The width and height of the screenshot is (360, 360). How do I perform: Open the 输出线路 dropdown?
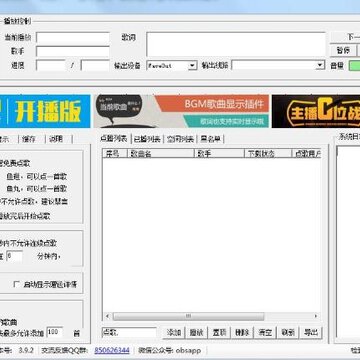[x=320, y=65]
